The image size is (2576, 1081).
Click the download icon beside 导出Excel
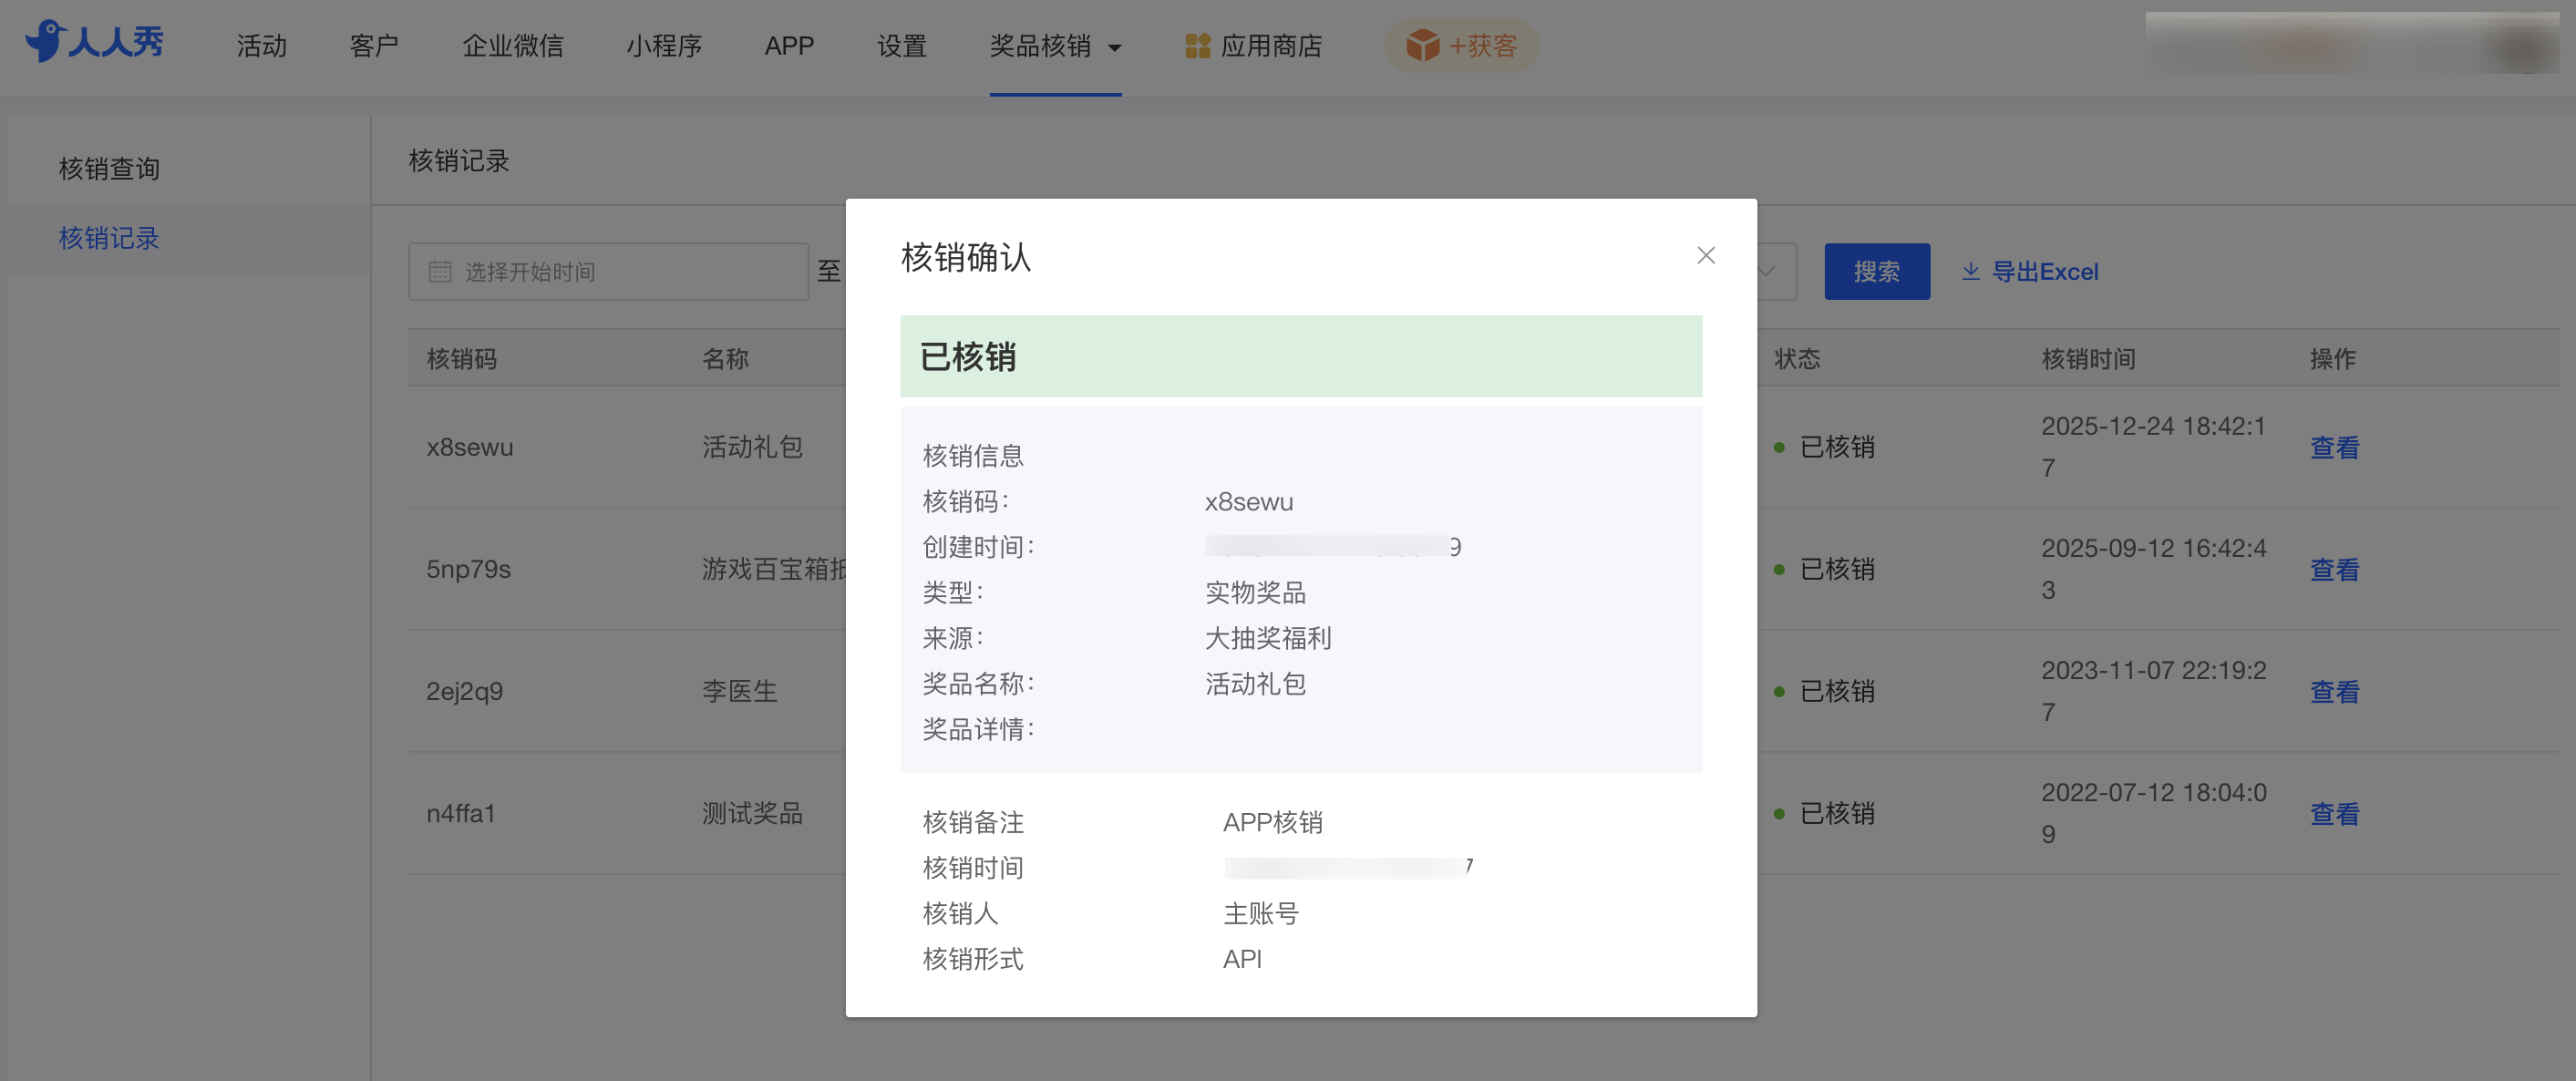(x=1970, y=272)
